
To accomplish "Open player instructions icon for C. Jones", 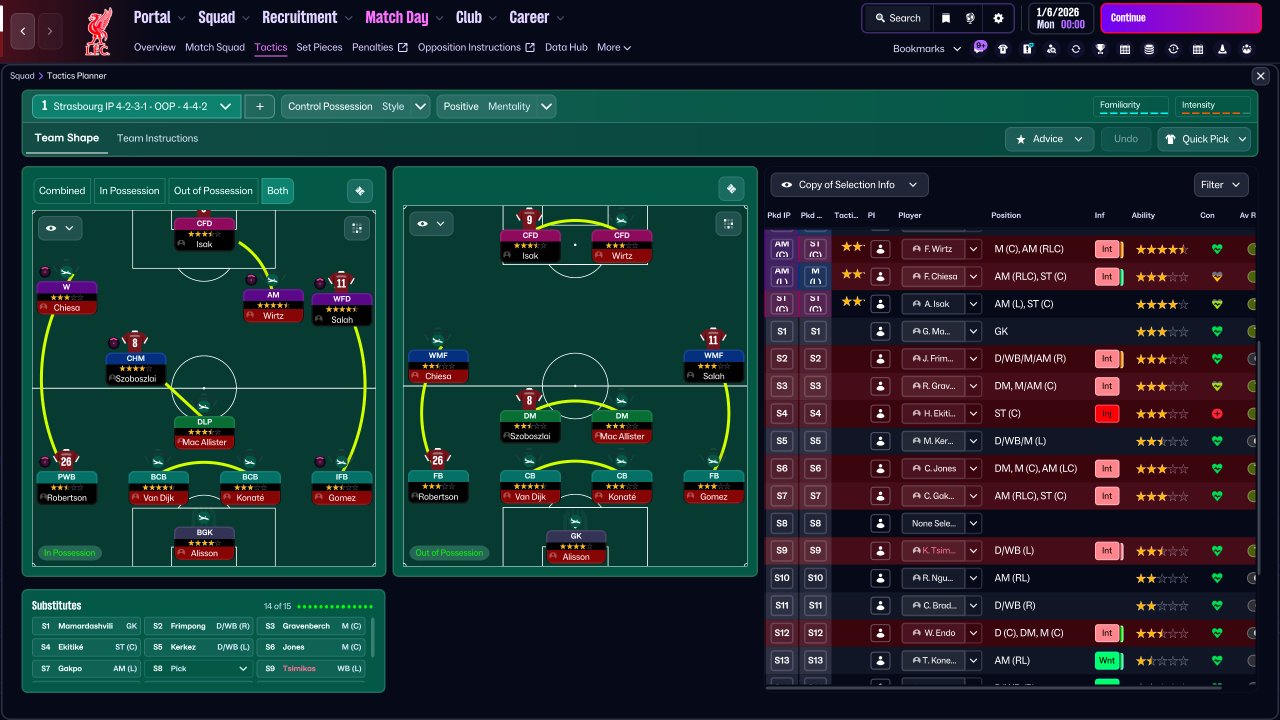I will [880, 469].
